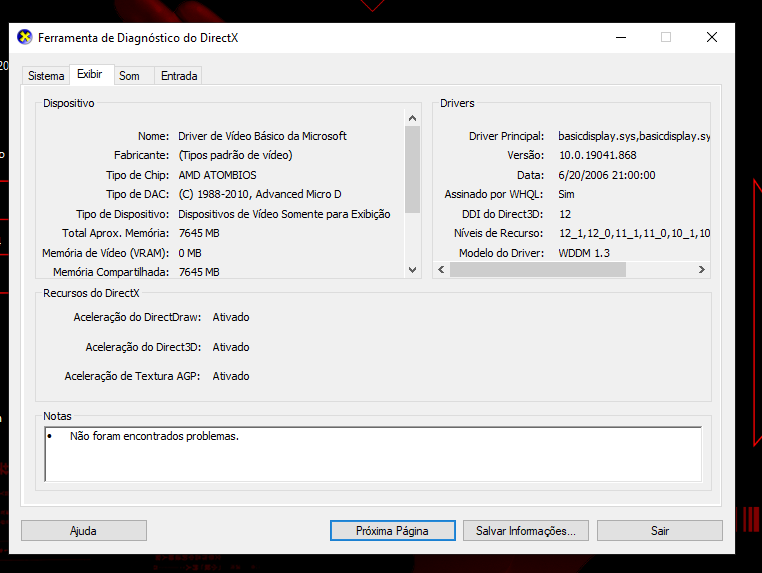Click Dispositivo scrollbar up arrow
The image size is (762, 573).
(413, 118)
